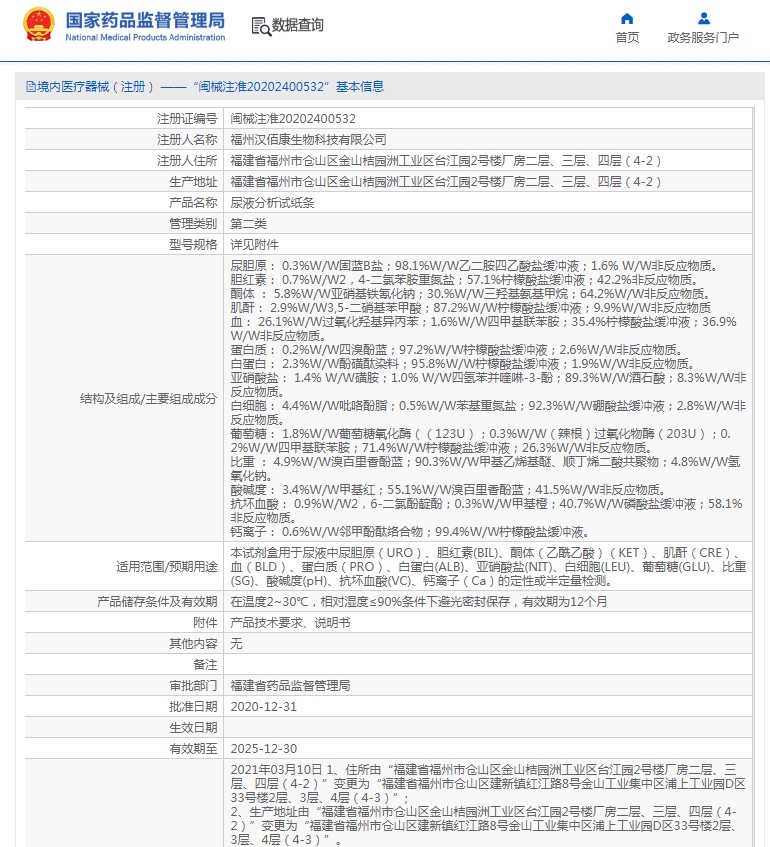Click the 适用范围/预期用途 label
Image resolution: width=770 pixels, height=847 pixels.
click(166, 567)
